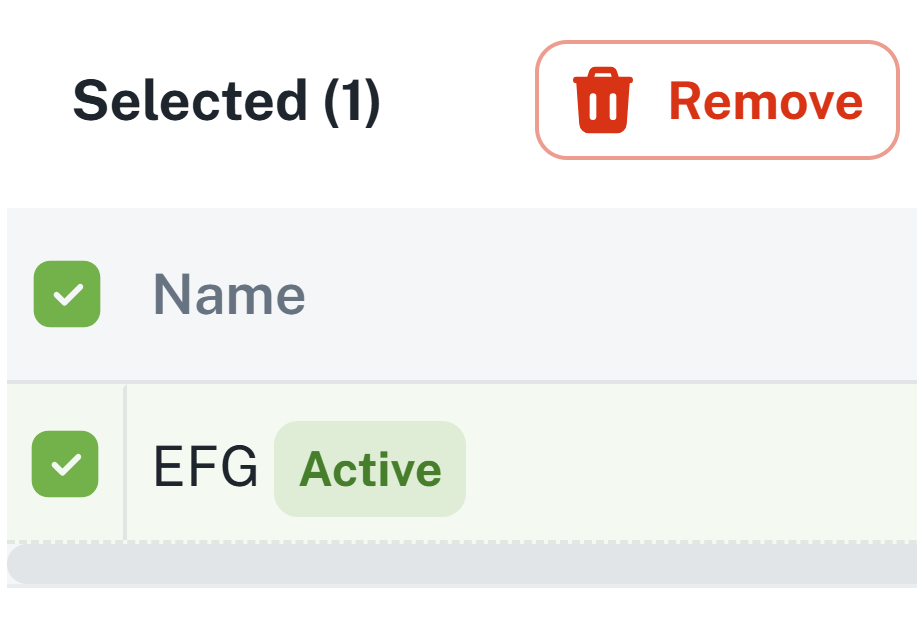This screenshot has width=917, height=617.
Task: Click the Name column header
Action: click(229, 295)
